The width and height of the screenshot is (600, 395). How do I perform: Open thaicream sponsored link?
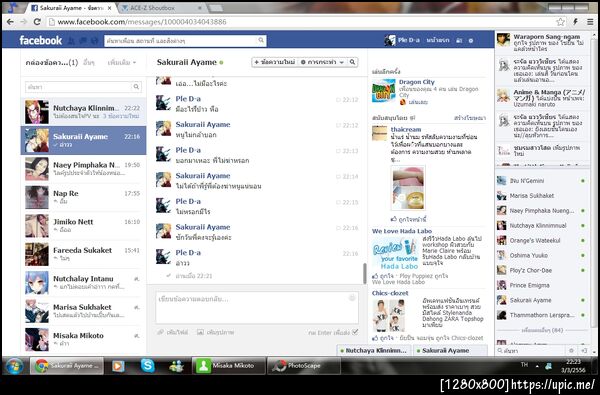[406, 129]
